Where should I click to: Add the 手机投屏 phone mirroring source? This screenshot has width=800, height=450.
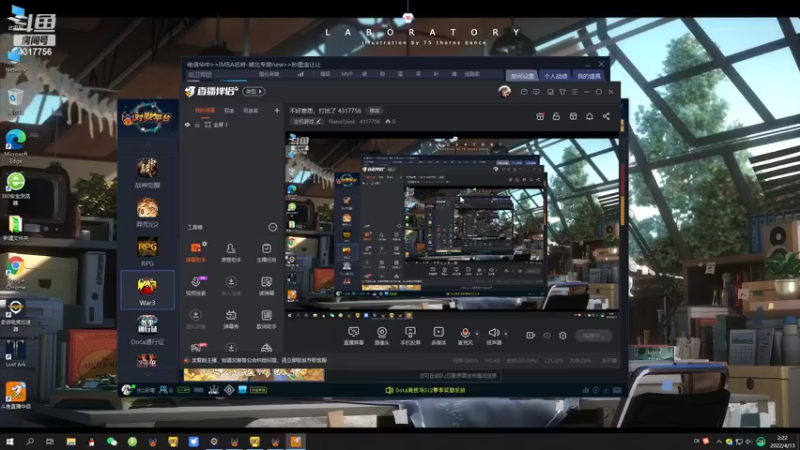point(410,336)
